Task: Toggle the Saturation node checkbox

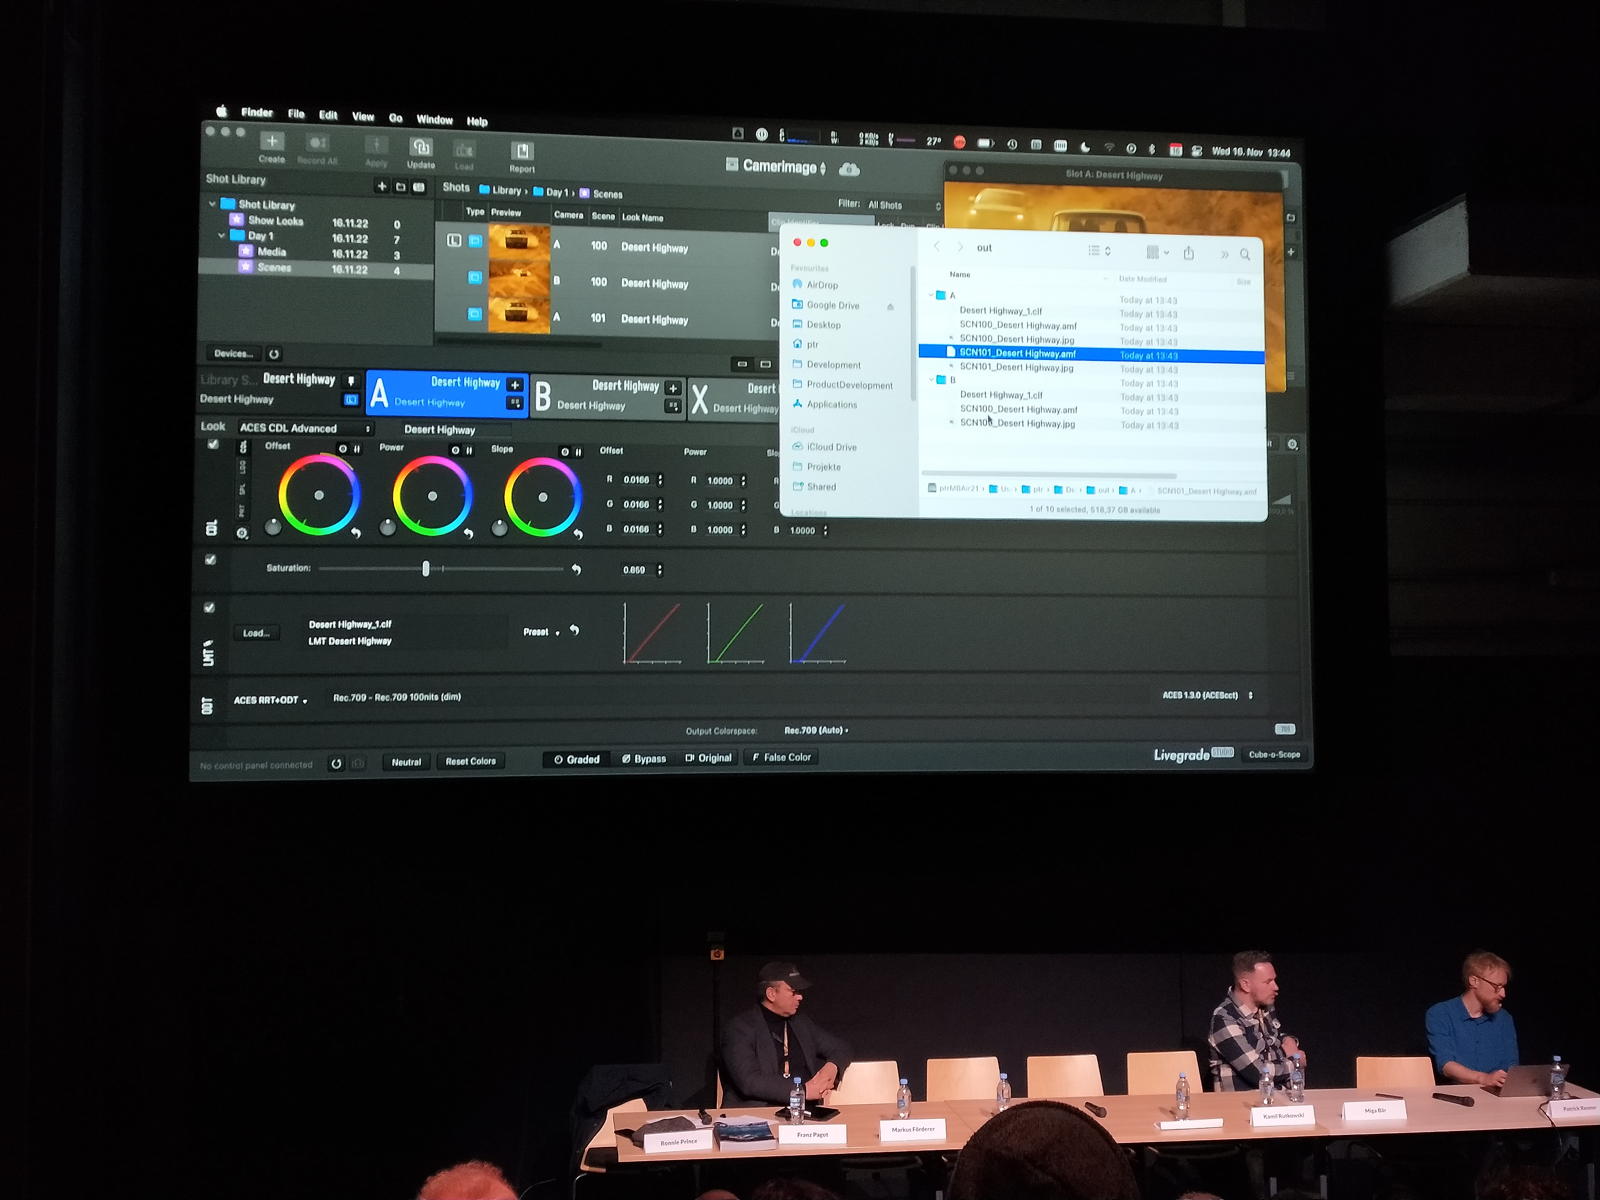Action: click(210, 560)
